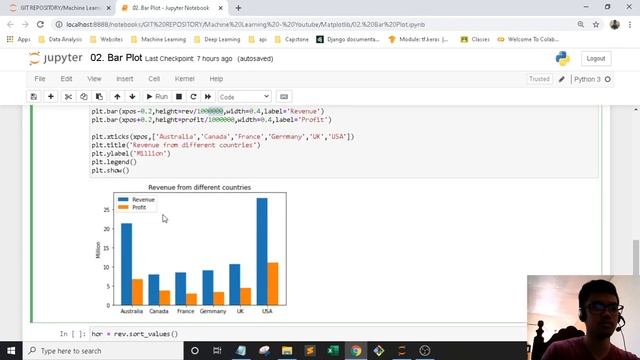Open the Data Analysis bookmark folder
Image resolution: width=640 pixels, height=360 pixels.
60,39
